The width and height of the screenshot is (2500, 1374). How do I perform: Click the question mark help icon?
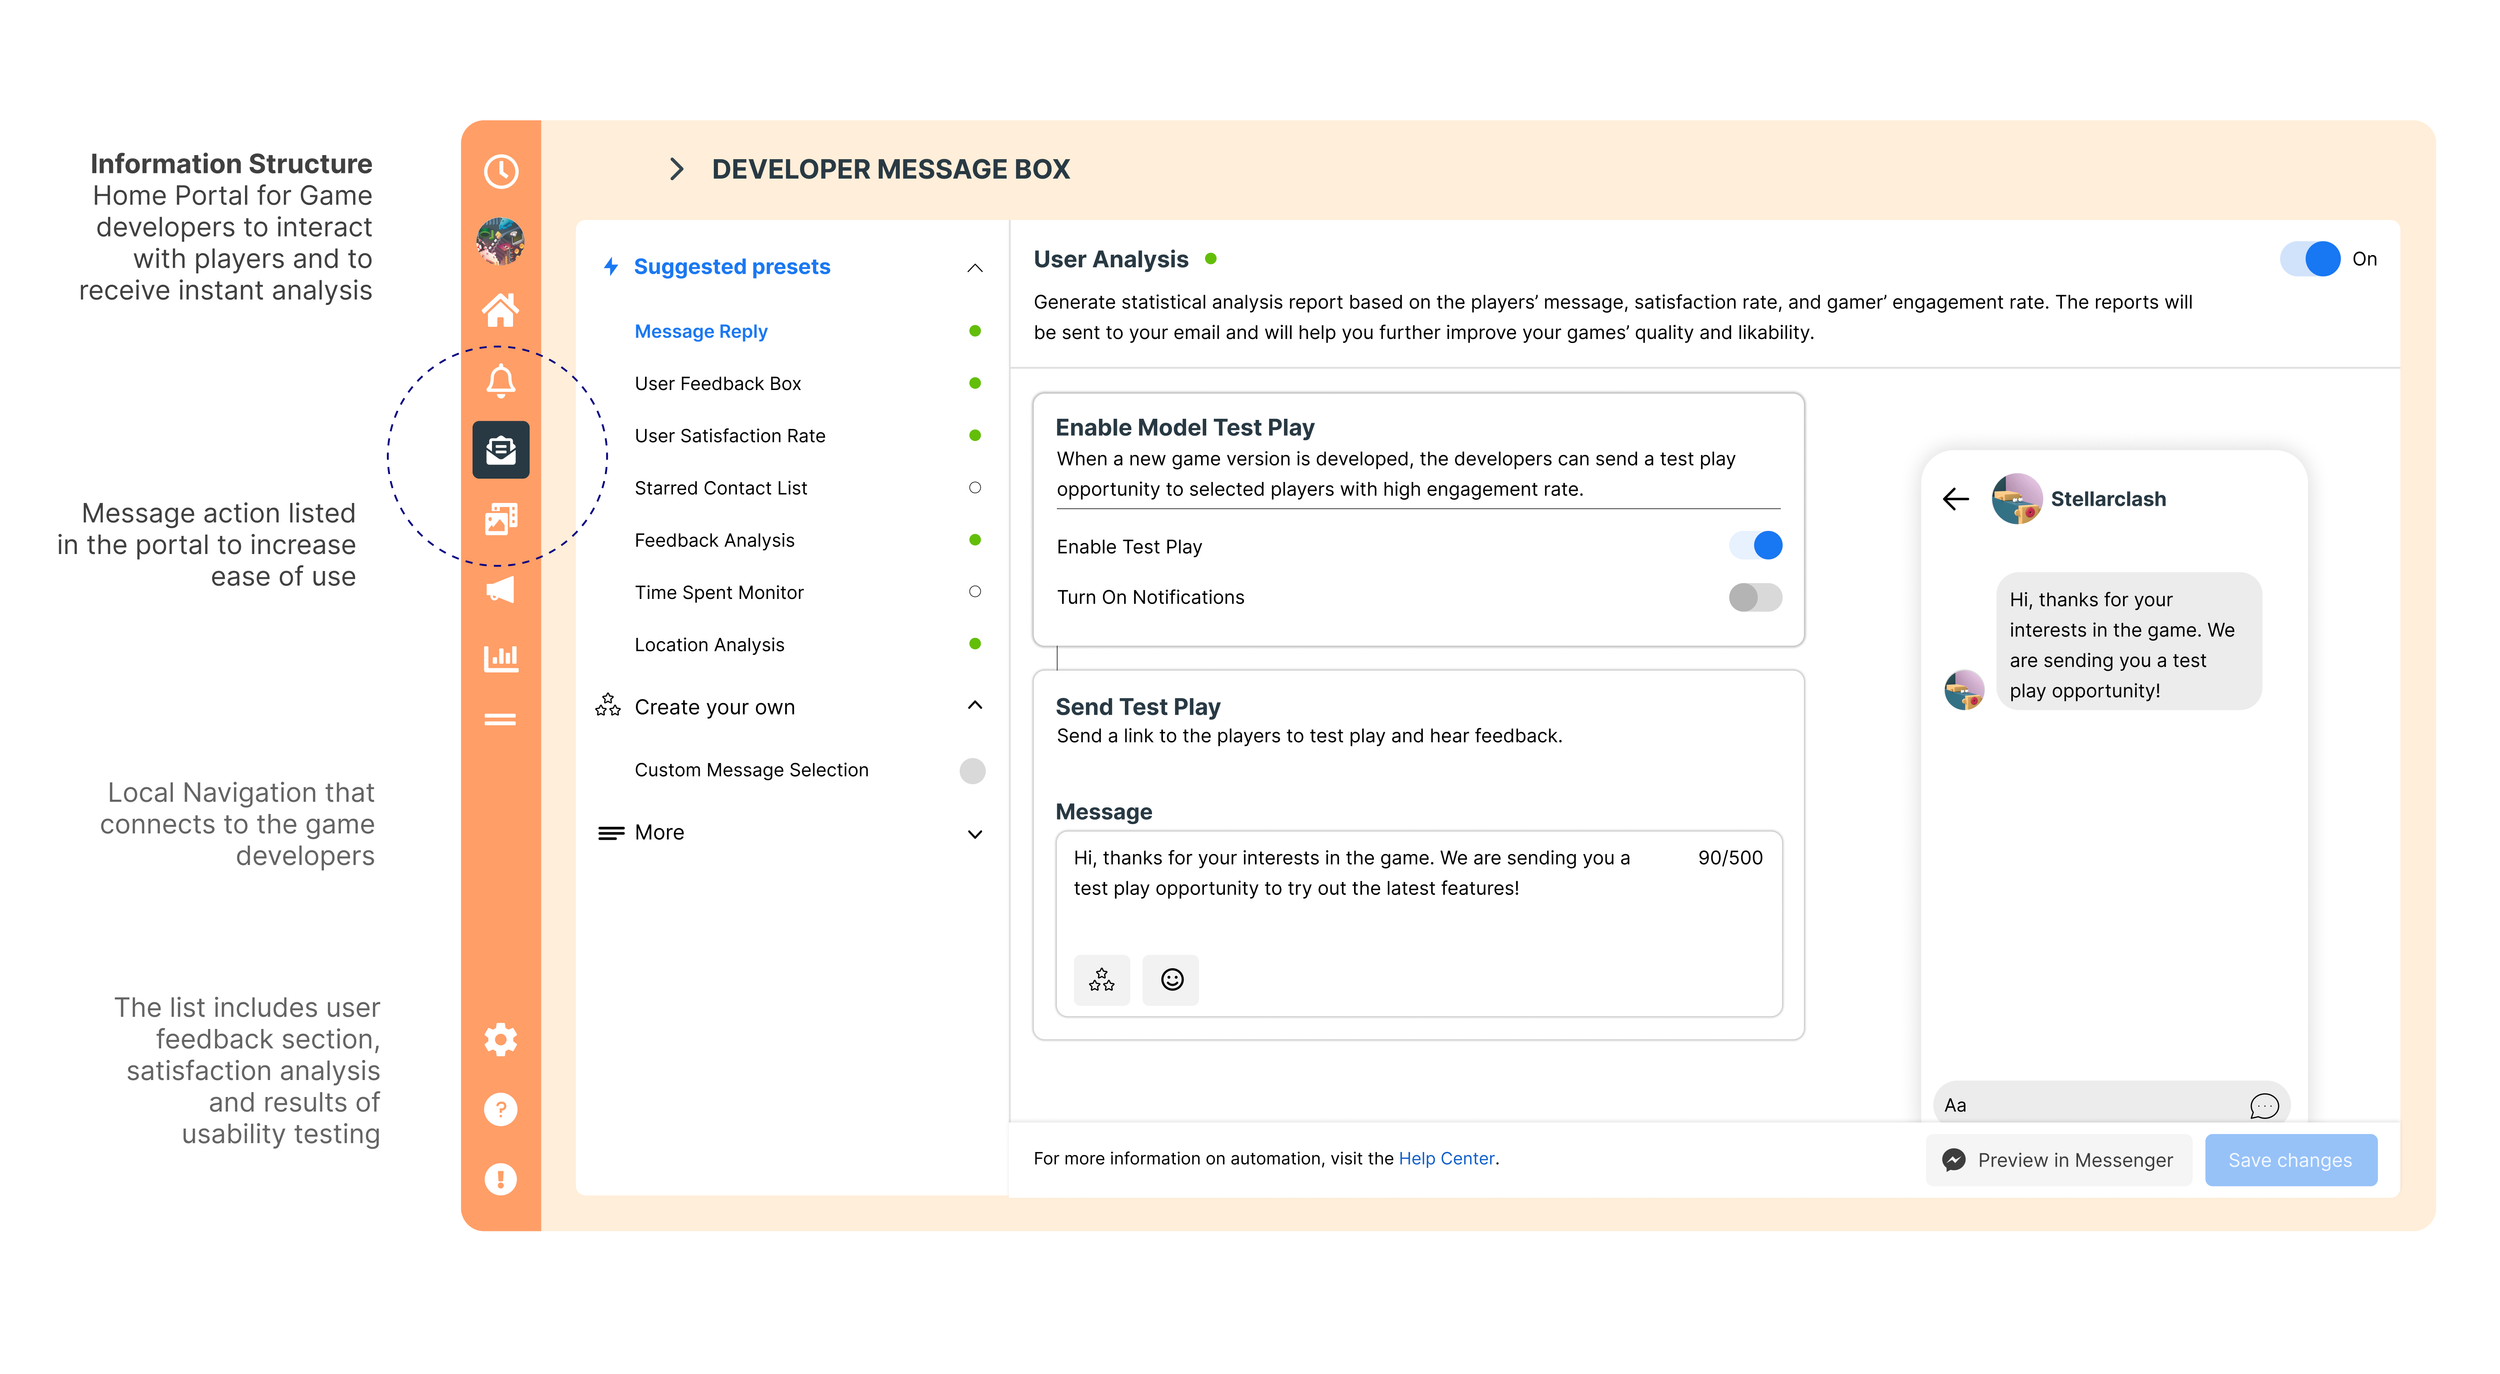(x=500, y=1109)
